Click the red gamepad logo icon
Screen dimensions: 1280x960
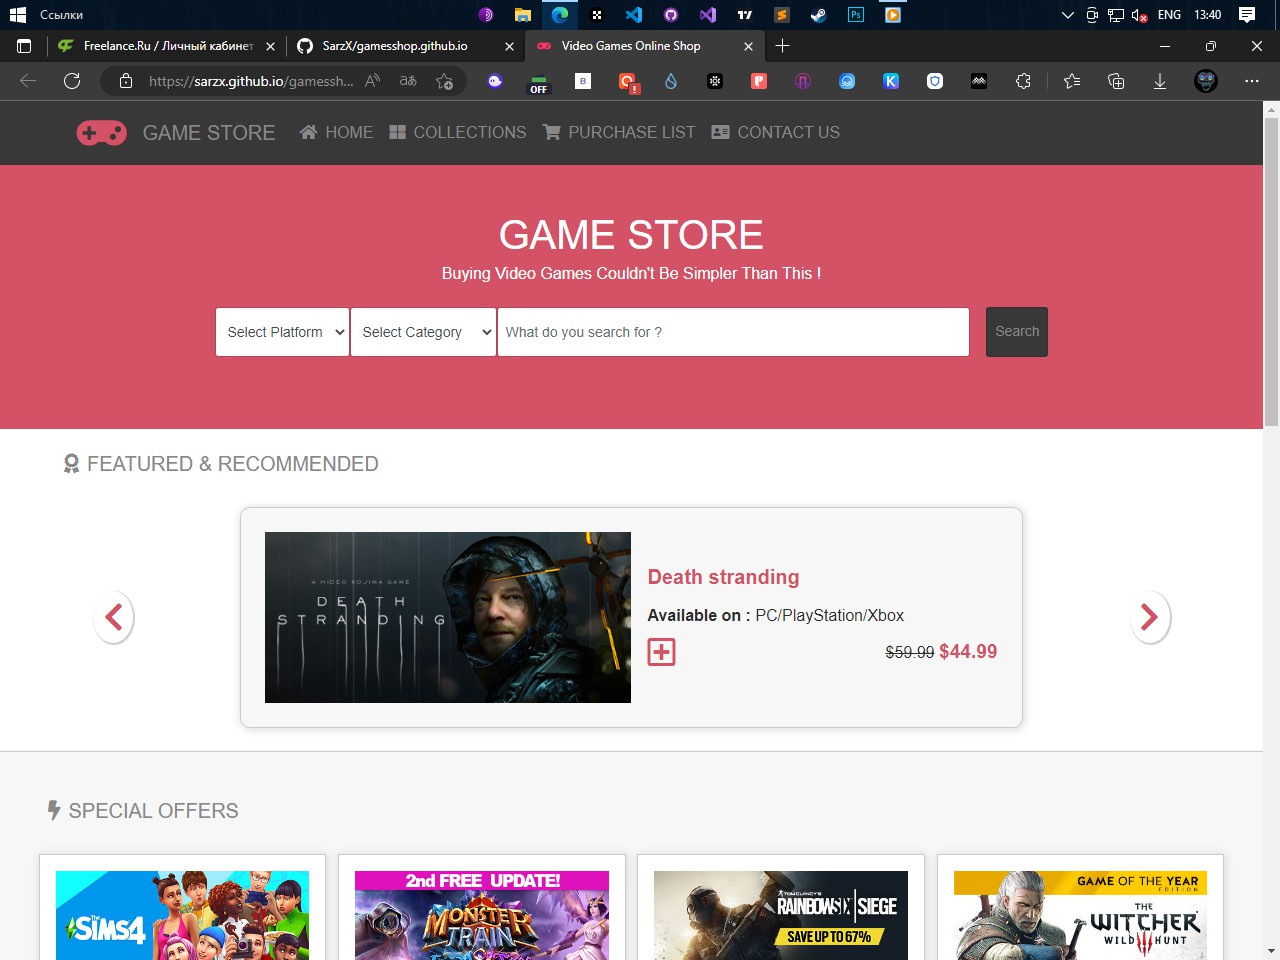pos(102,133)
